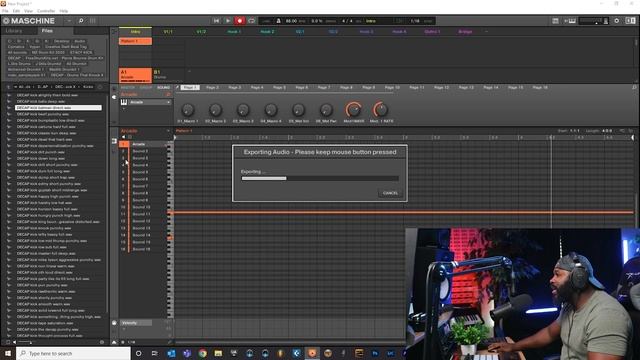Click the 02_Macro 2 knob
Viewport: 640px width, 360px height.
[x=215, y=110]
